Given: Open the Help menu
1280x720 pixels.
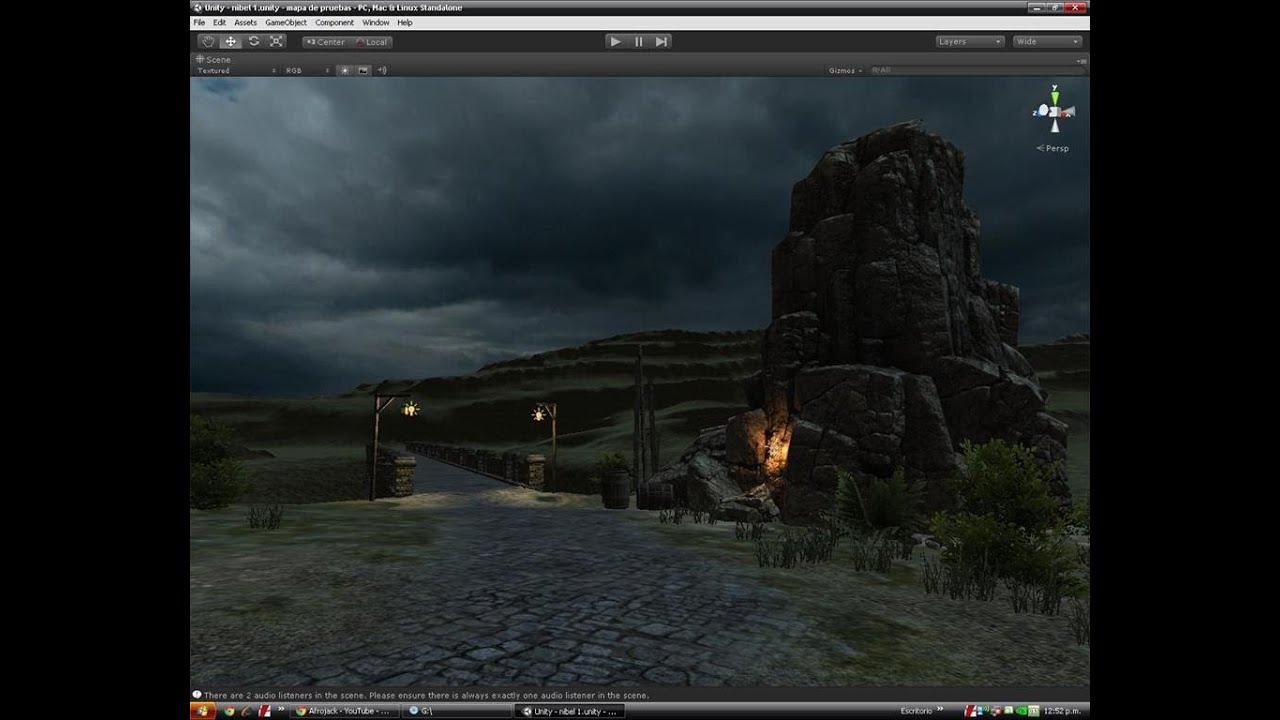Looking at the screenshot, I should click(x=404, y=22).
